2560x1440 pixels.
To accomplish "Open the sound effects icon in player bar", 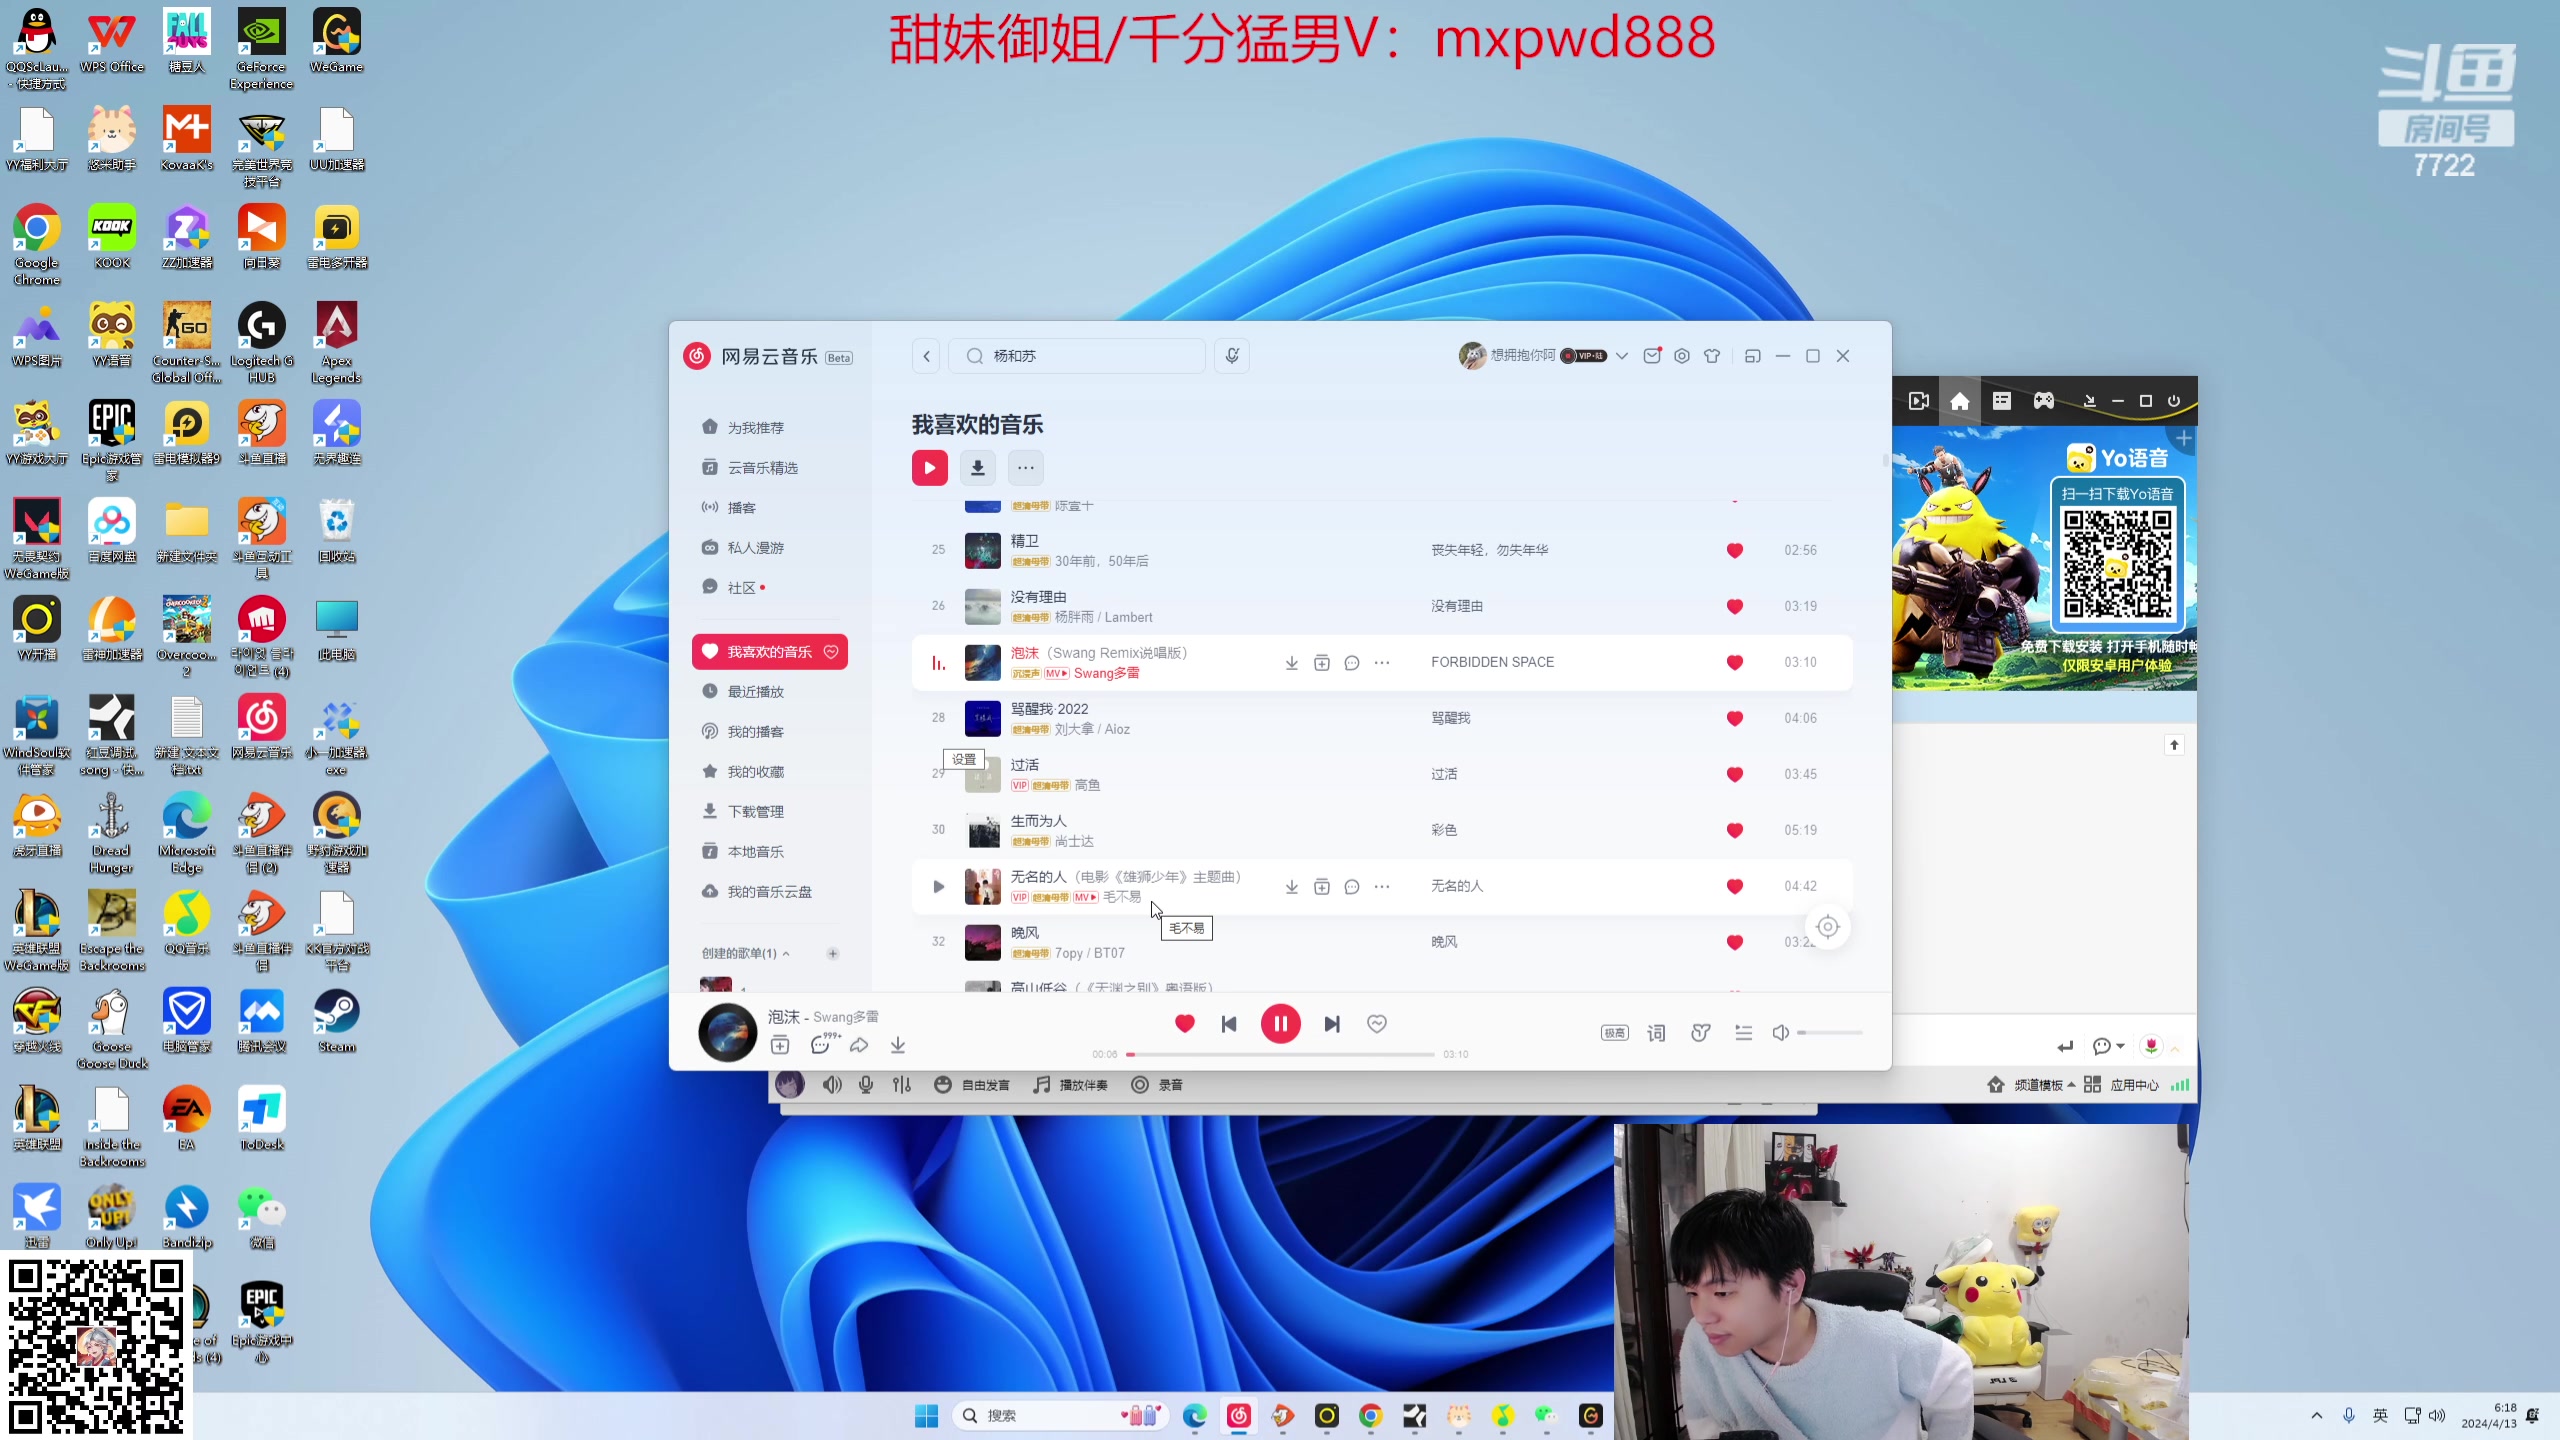I will [x=1700, y=1032].
